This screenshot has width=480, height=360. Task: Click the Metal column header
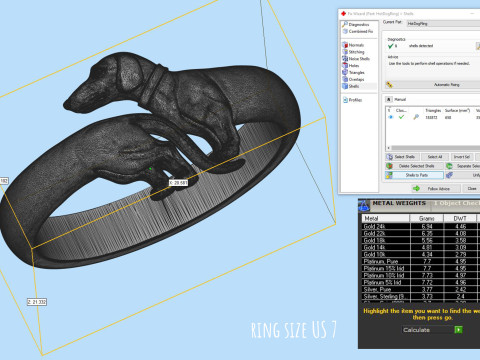coord(386,218)
